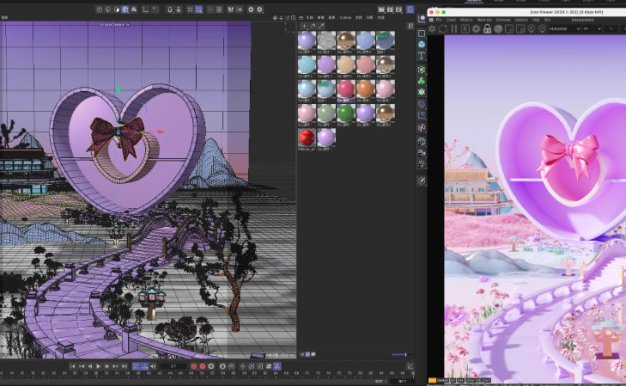Image resolution: width=626 pixels, height=386 pixels.
Task: Click the highlighted icon at side palette top
Action: coord(421,19)
